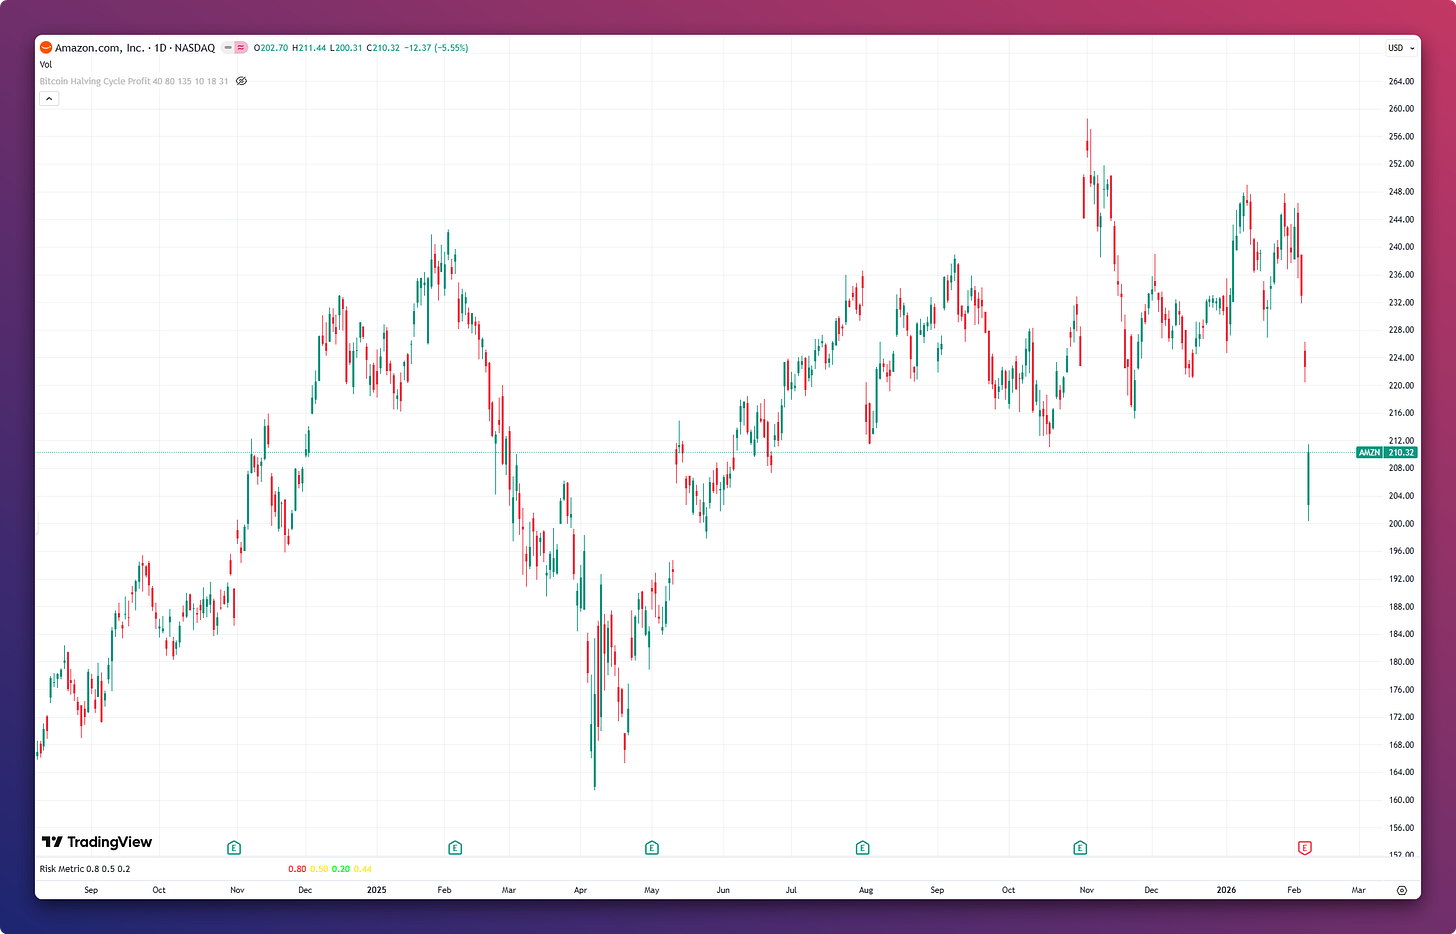
Task: Click the Jul label on time axis
Action: (x=791, y=890)
